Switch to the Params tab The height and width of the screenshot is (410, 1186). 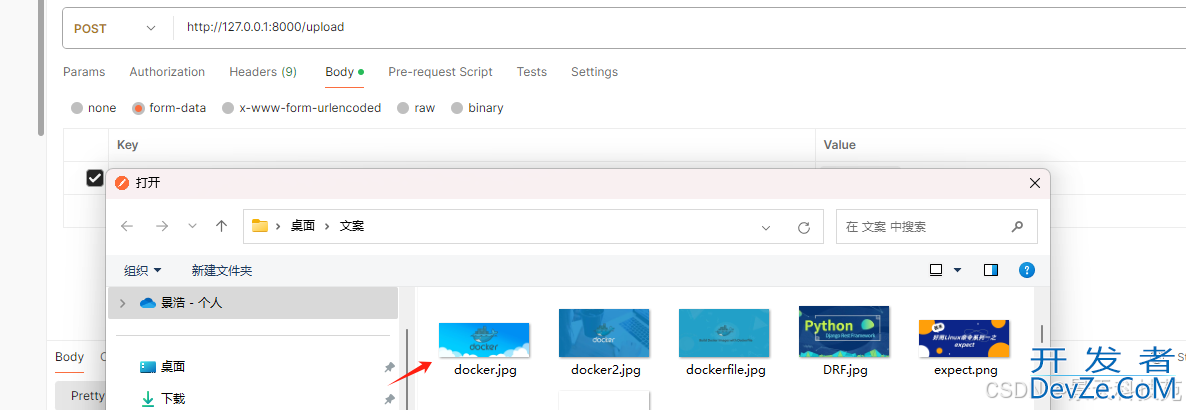coord(84,72)
